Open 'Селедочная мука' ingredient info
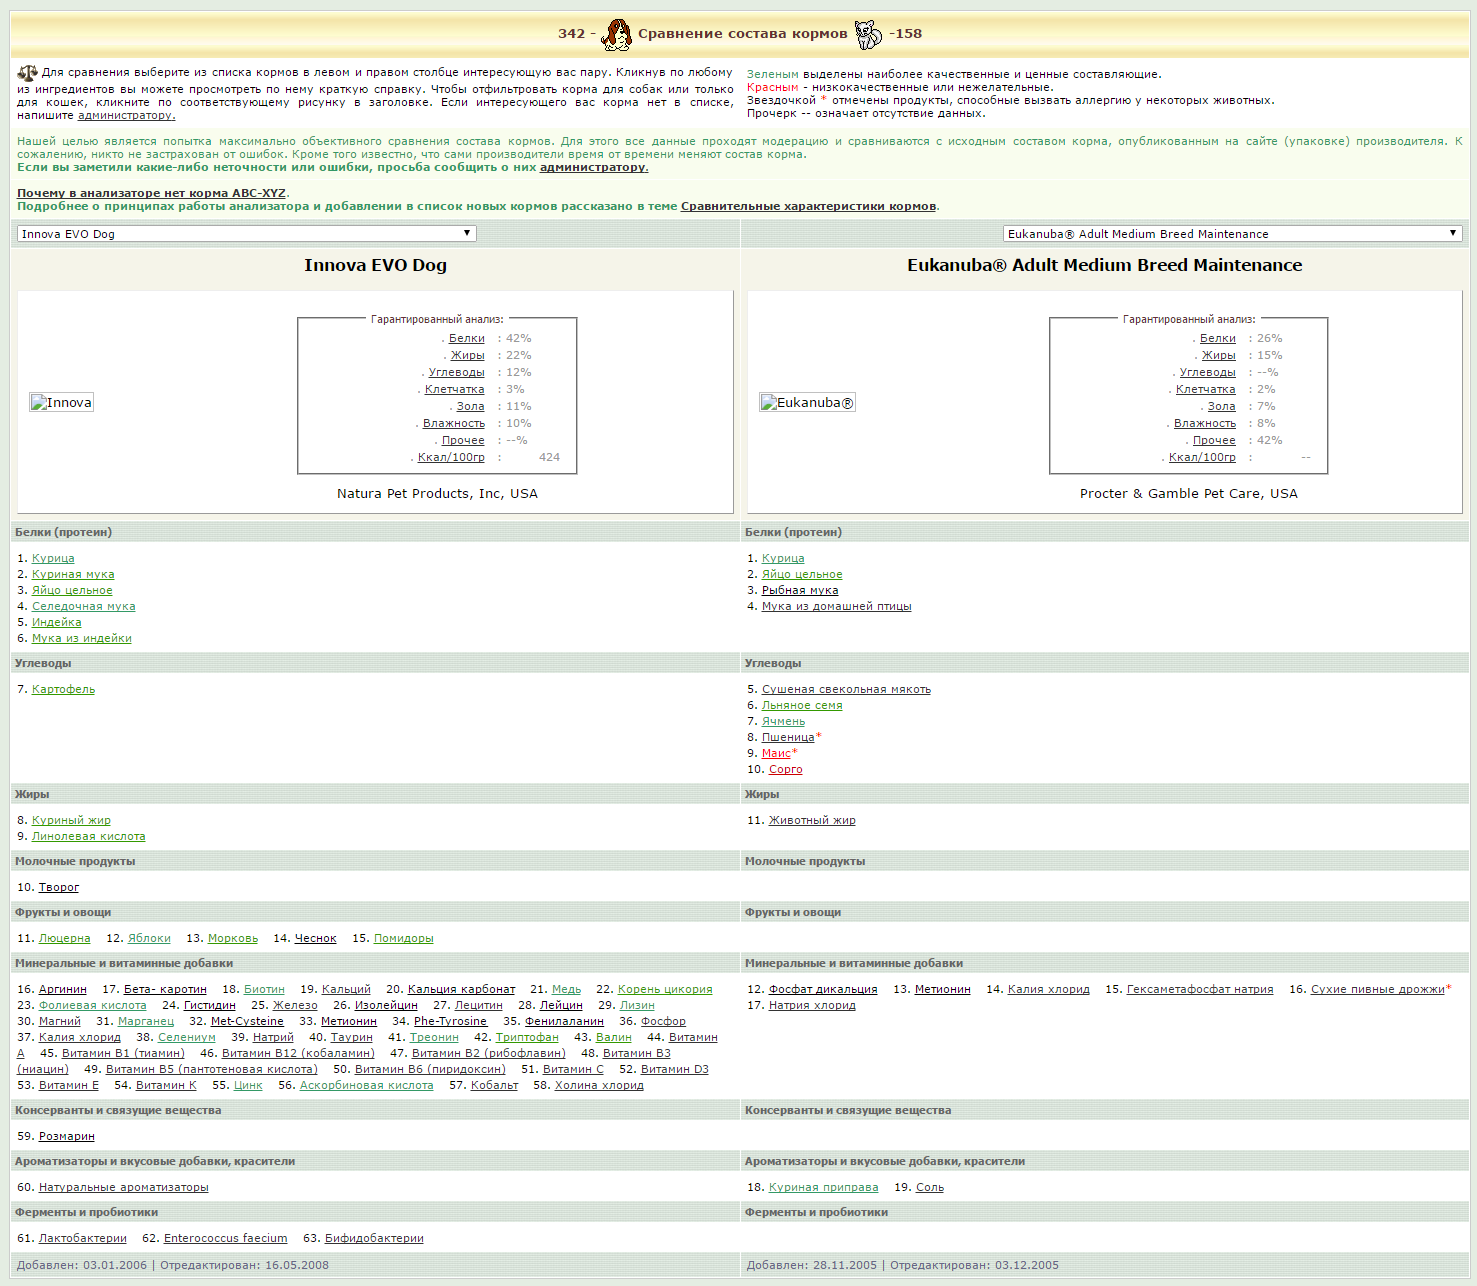The width and height of the screenshot is (1477, 1286). pyautogui.click(x=84, y=607)
